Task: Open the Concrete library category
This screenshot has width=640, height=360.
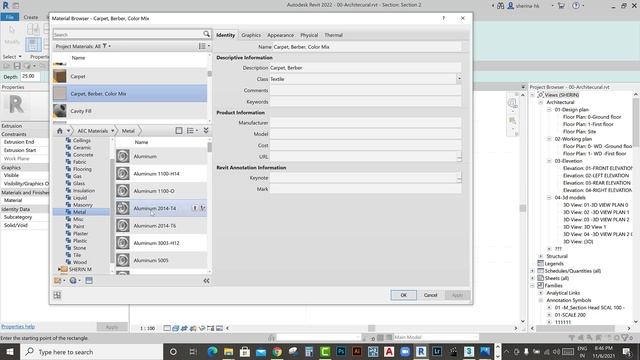Action: coord(83,155)
